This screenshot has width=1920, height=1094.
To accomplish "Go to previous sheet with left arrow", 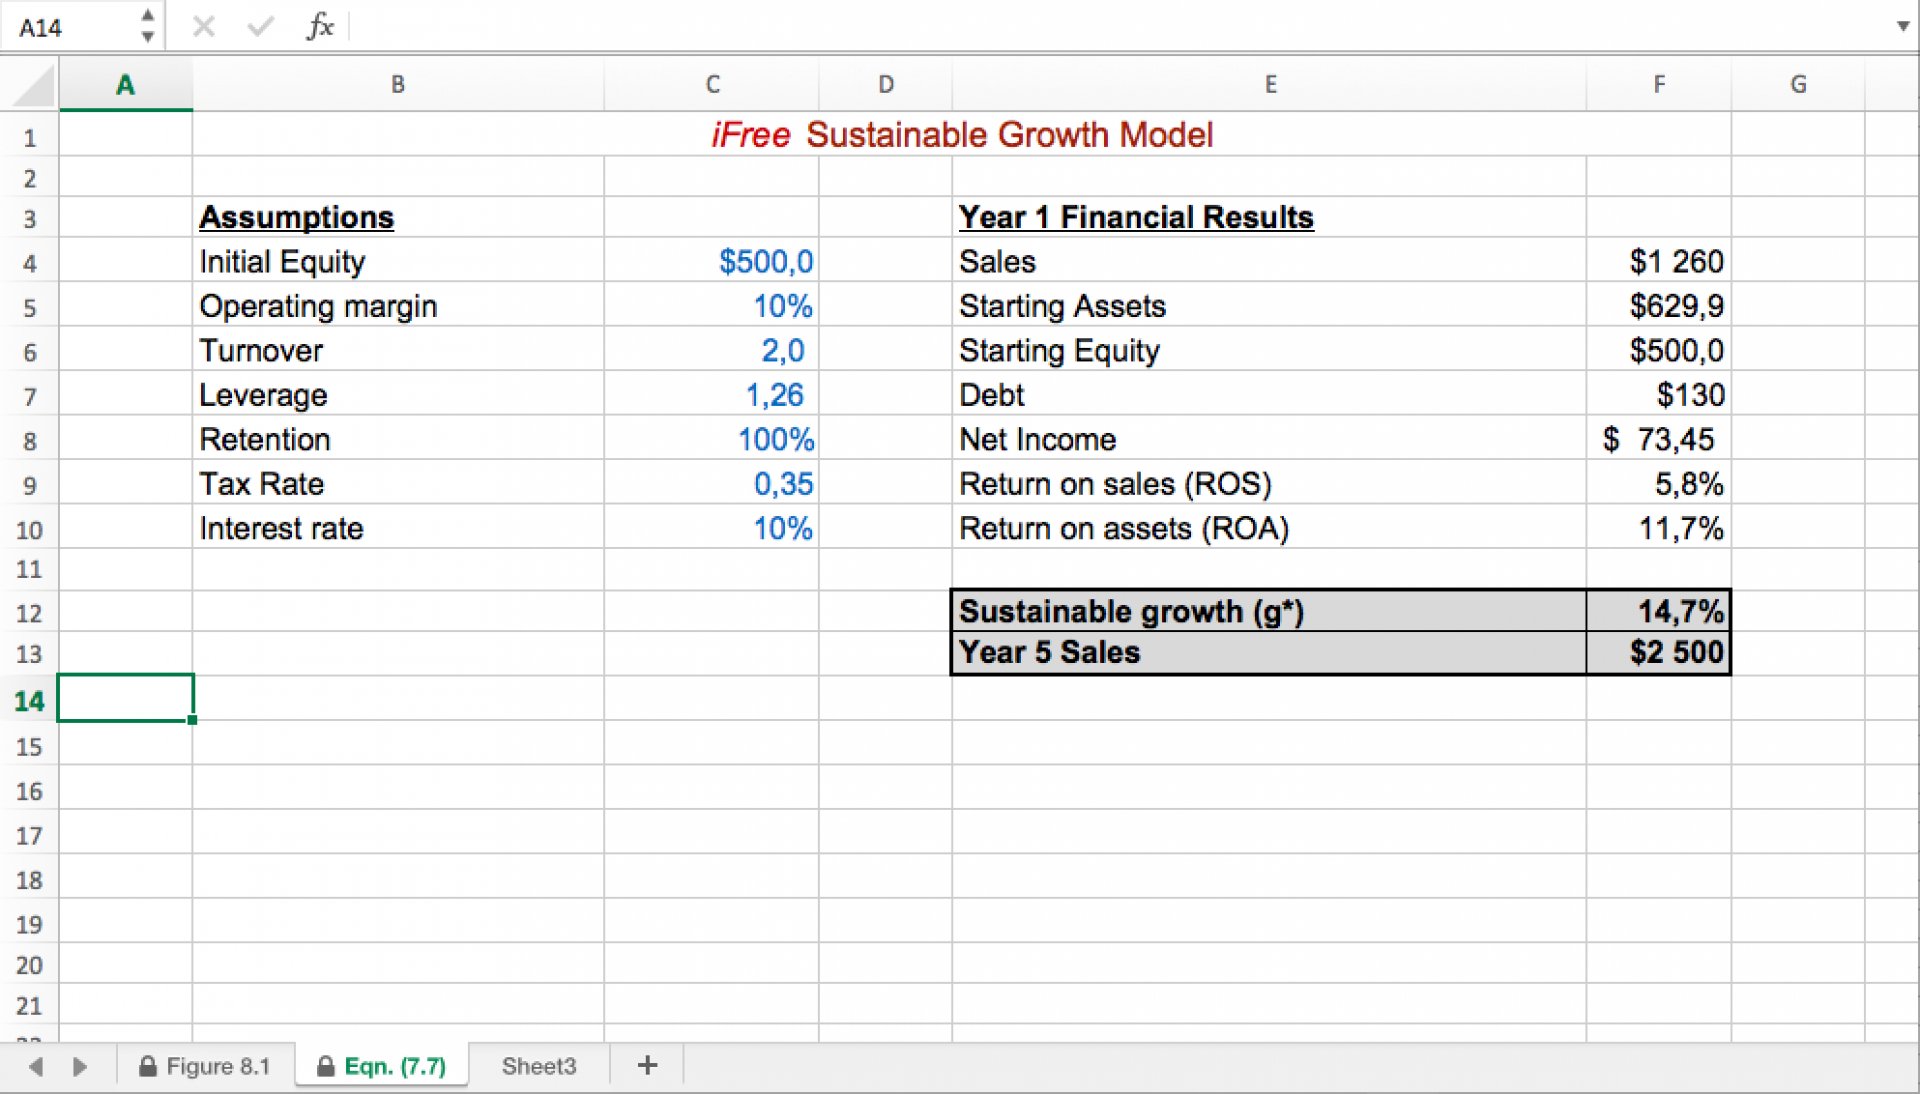I will (36, 1067).
